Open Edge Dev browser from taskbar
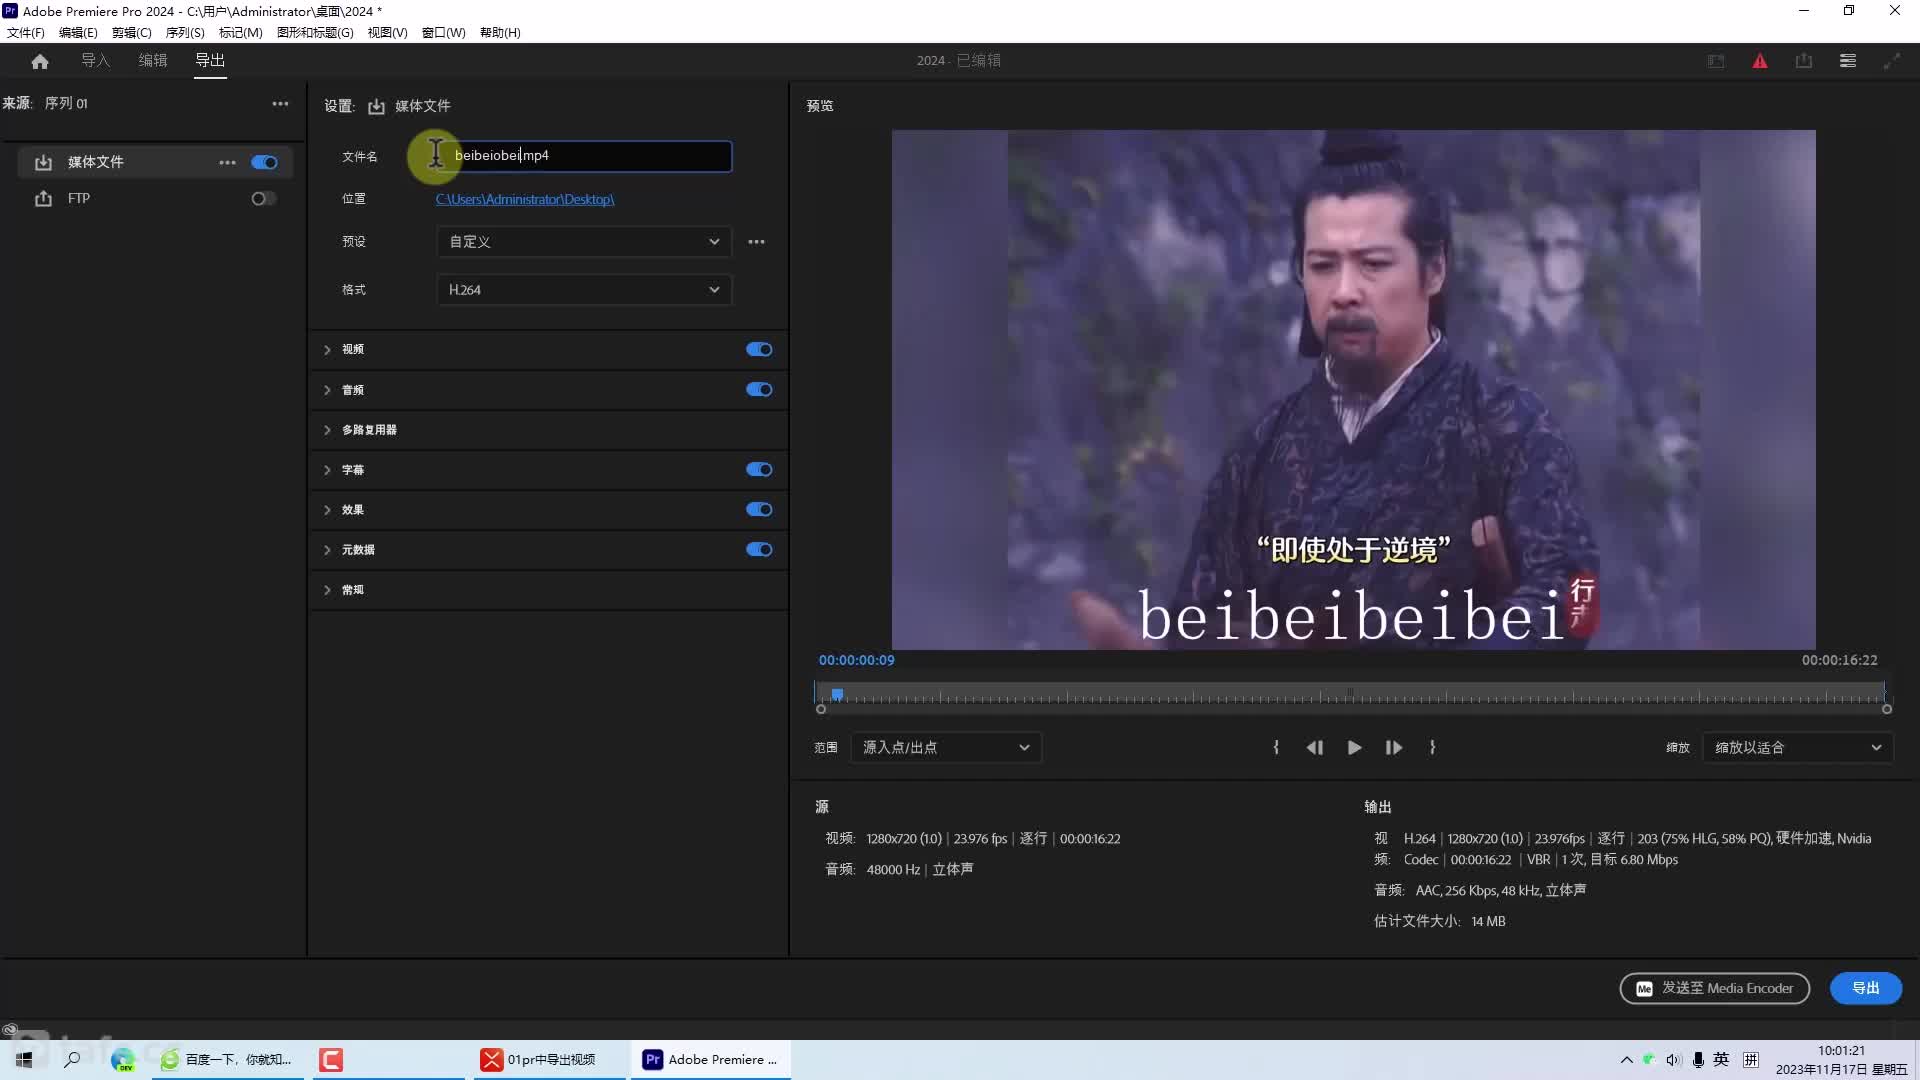 [123, 1060]
